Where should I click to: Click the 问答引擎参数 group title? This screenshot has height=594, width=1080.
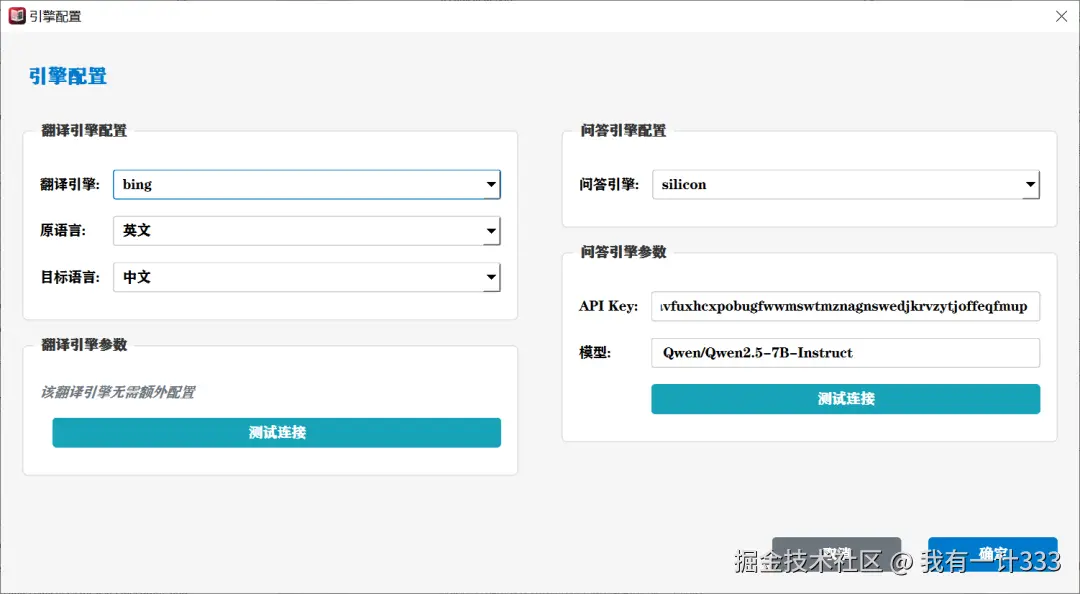[x=623, y=252]
